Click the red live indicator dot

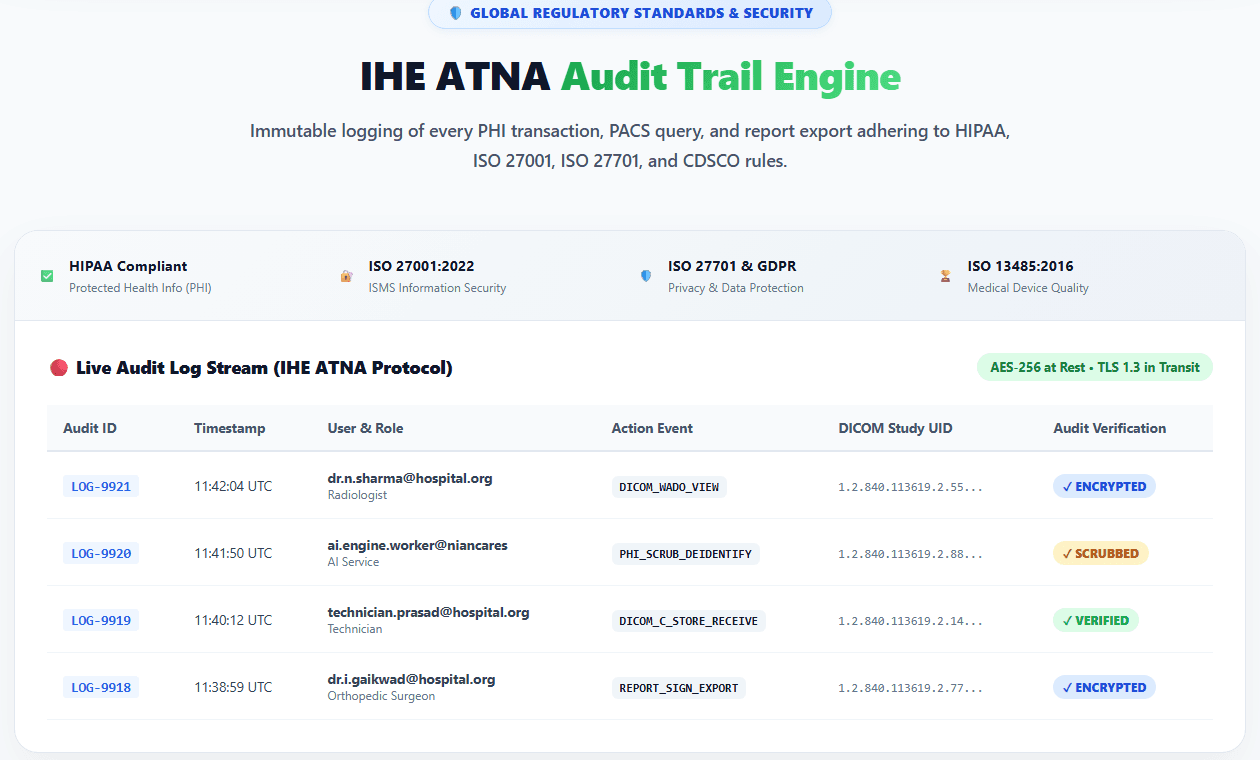point(58,368)
